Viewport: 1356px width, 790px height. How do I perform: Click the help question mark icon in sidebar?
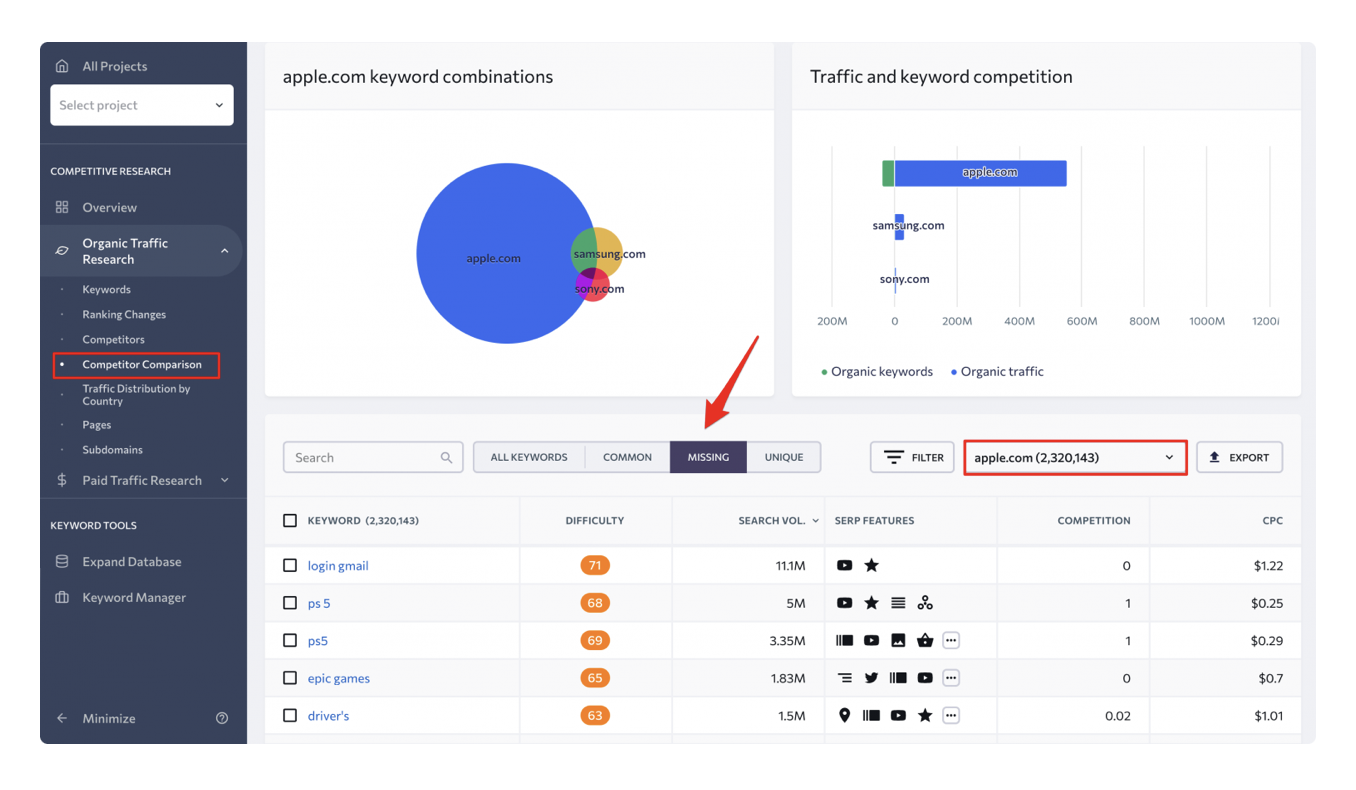222,718
